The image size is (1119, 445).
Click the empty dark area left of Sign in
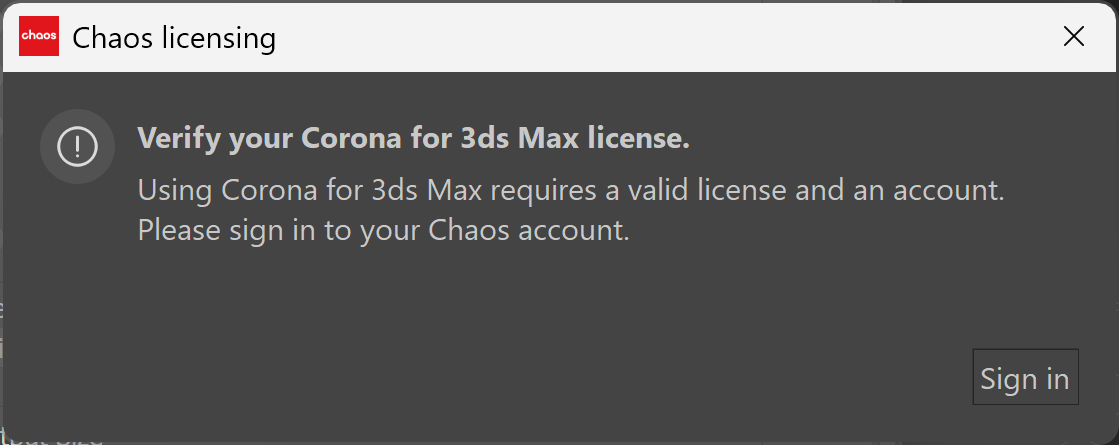coord(542,377)
